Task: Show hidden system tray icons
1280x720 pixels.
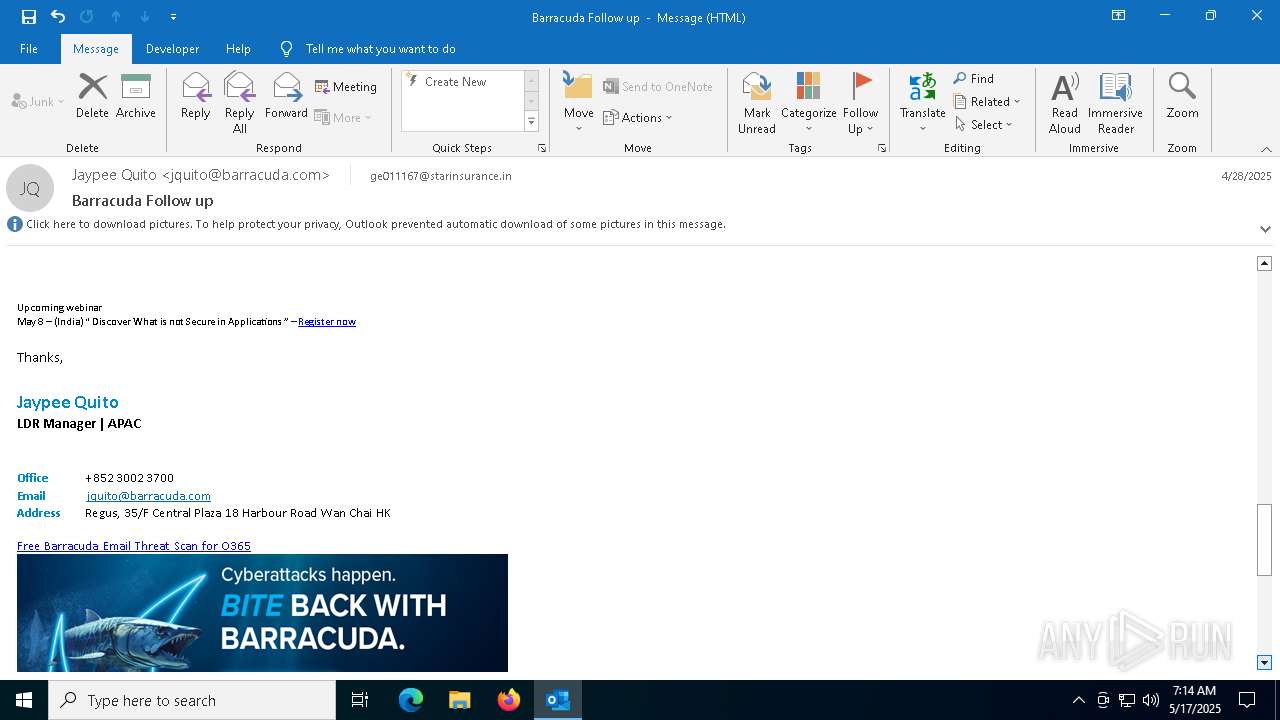Action: pos(1078,700)
